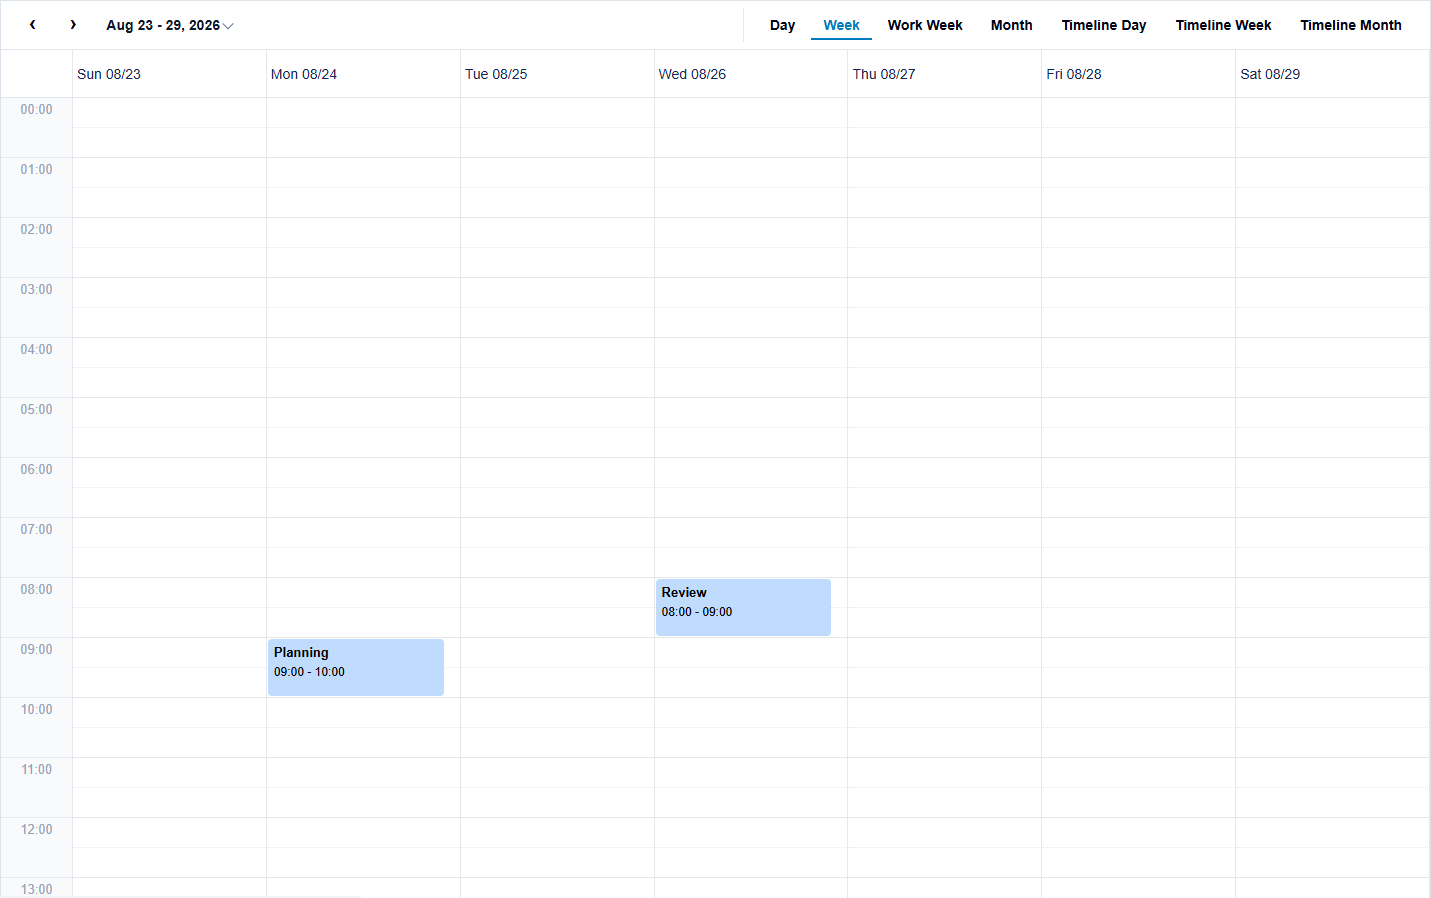Go to next week with right arrow
1431x898 pixels.
[73, 25]
